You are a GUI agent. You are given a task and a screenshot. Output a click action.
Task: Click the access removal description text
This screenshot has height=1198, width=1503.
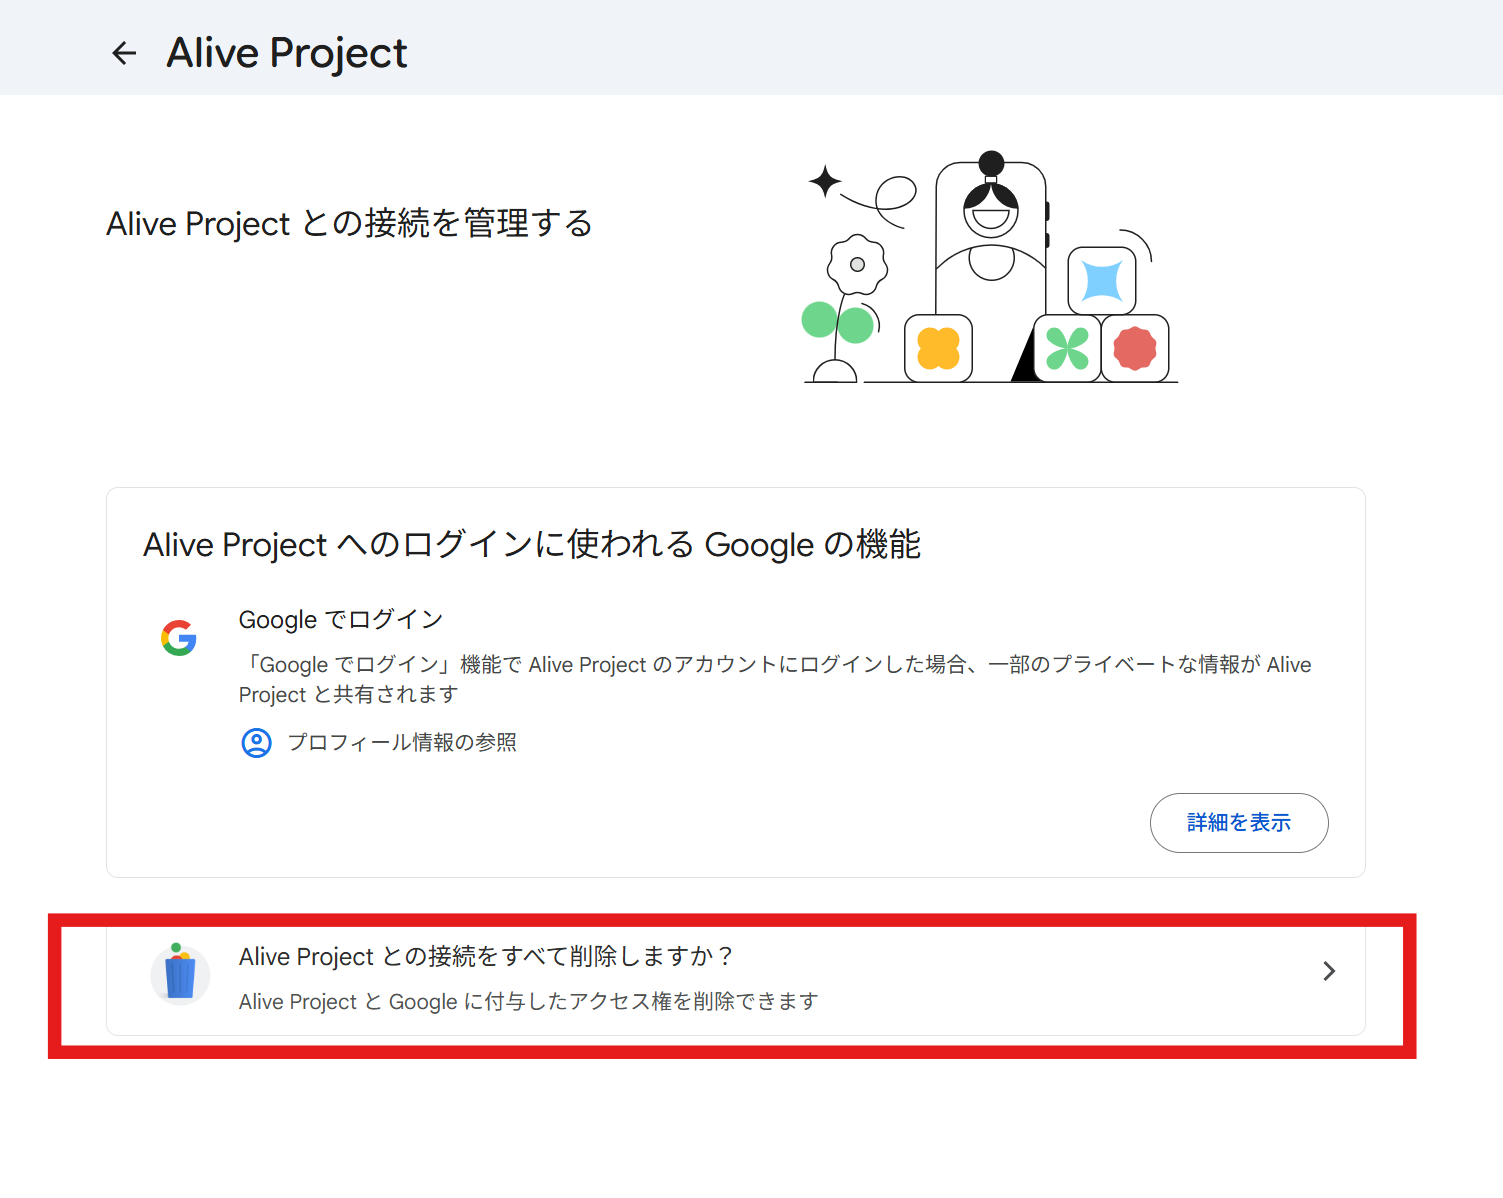tap(528, 1002)
